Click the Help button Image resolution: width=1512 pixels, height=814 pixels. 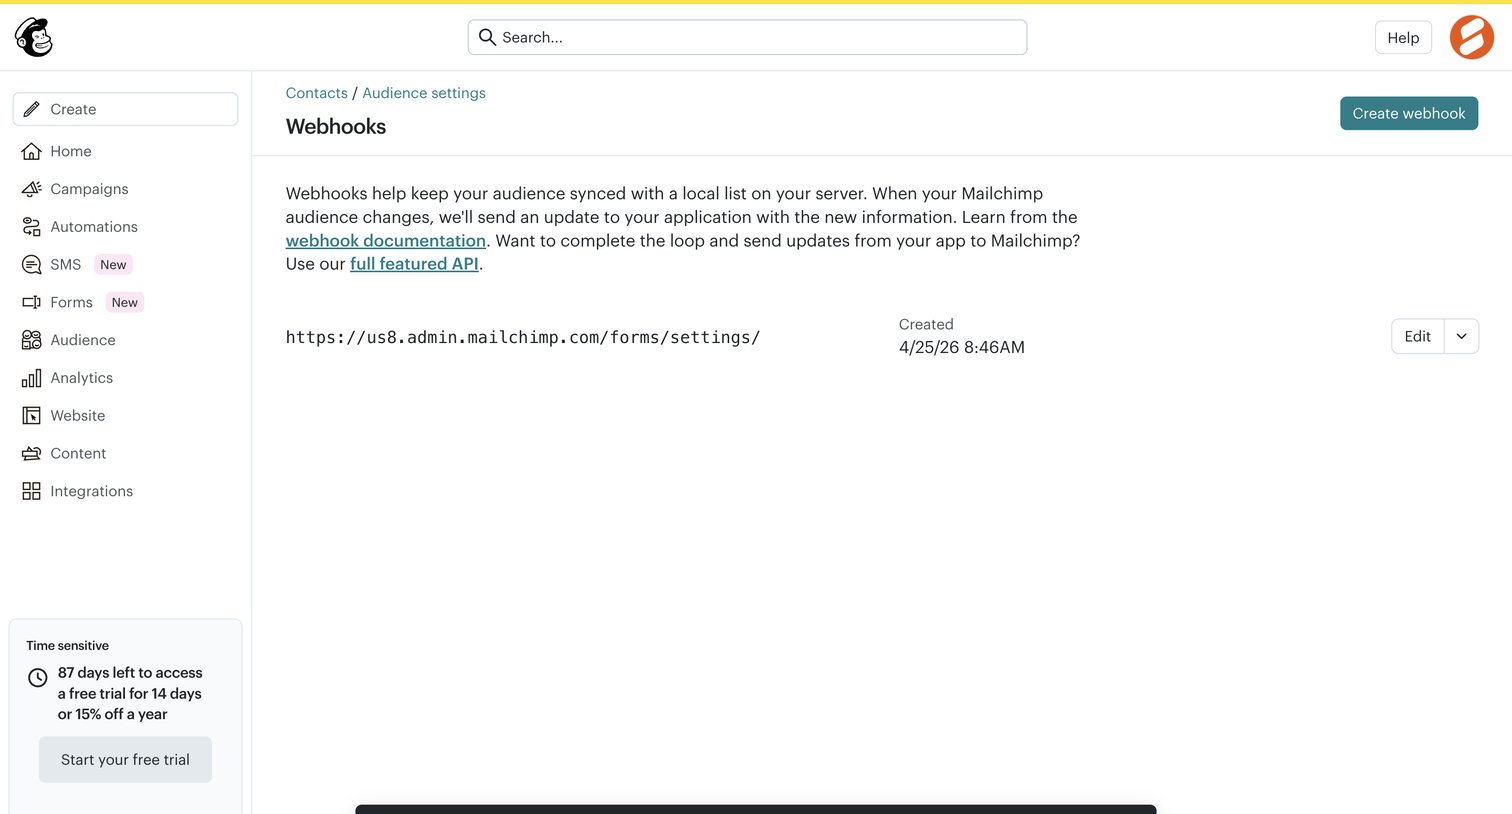coord(1403,37)
